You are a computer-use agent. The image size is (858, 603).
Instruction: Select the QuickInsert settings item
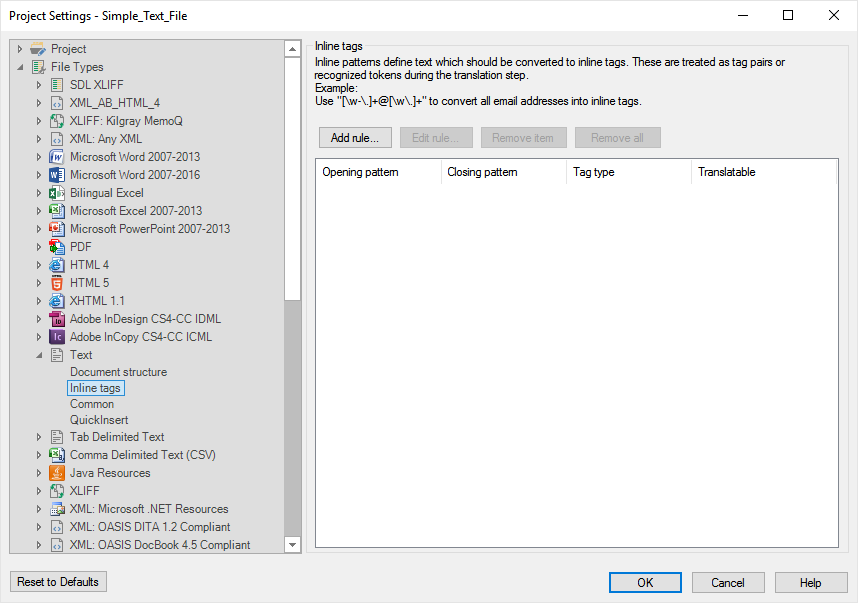(99, 420)
